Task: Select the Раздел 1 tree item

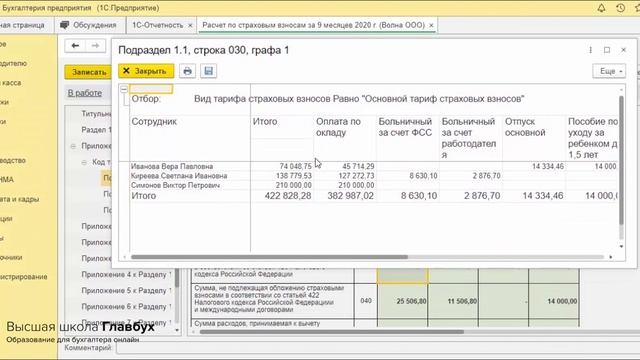Action: pyautogui.click(x=96, y=130)
